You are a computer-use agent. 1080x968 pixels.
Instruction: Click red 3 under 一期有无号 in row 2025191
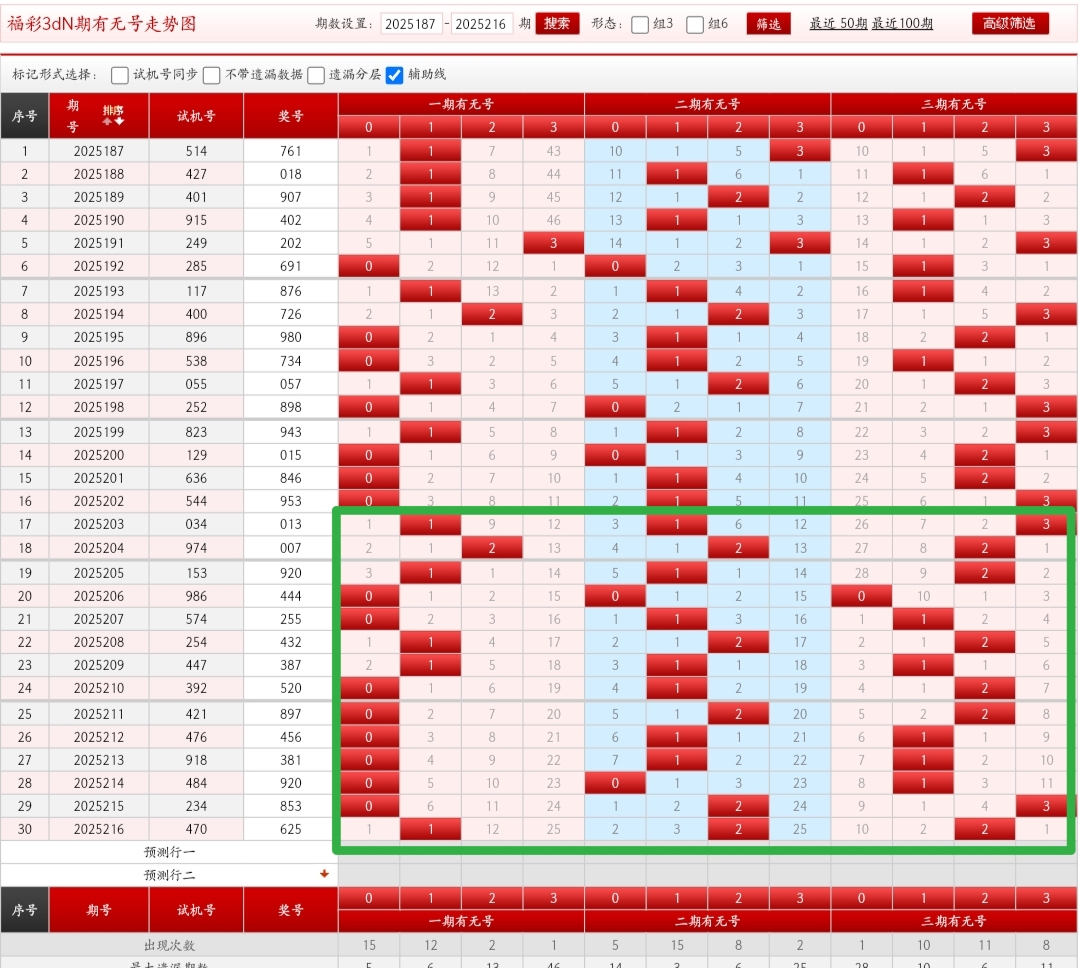[x=554, y=243]
